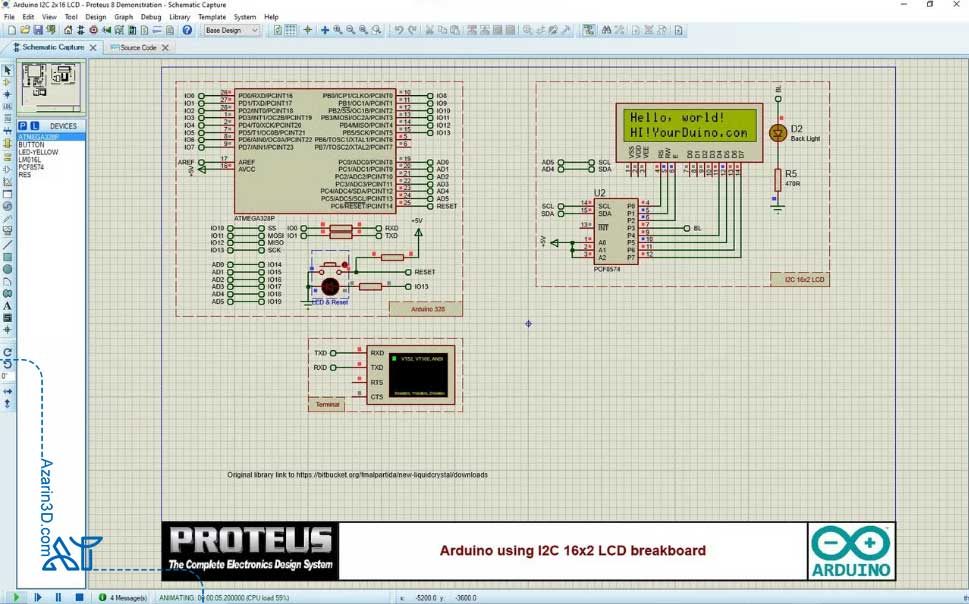
Task: Click the schematic overview thumbnail
Action: point(49,86)
